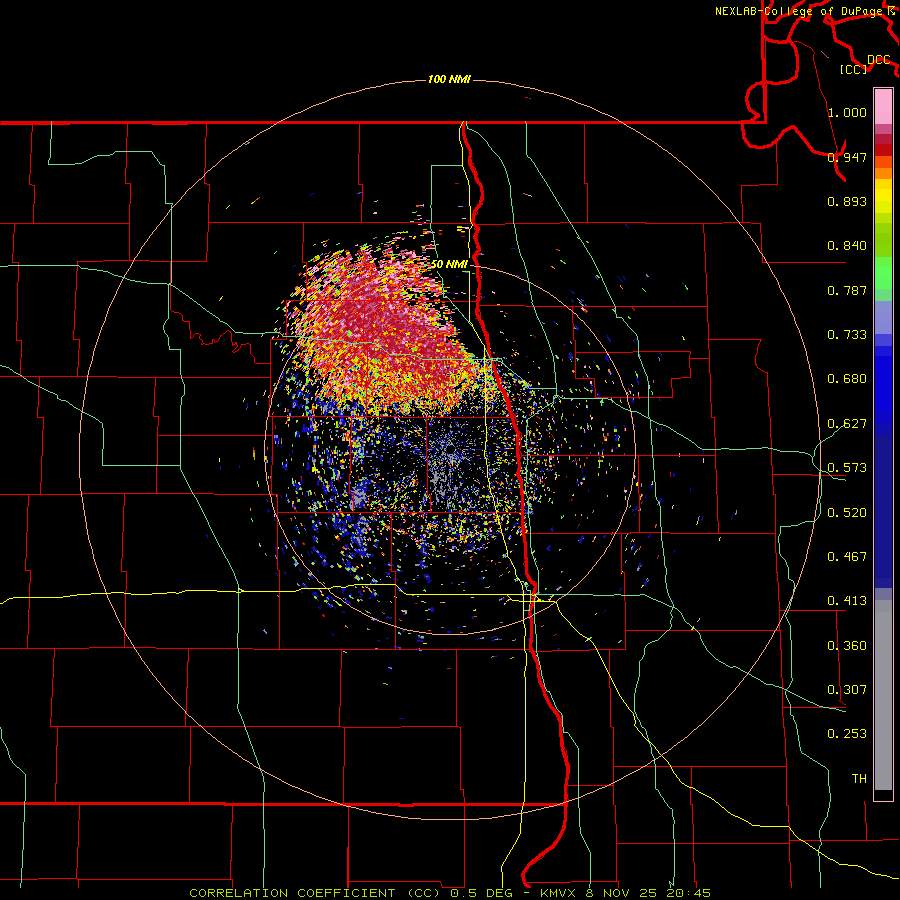Click the NEXLAB-College of DuPage credit text
The height and width of the screenshot is (900, 900).
(799, 11)
